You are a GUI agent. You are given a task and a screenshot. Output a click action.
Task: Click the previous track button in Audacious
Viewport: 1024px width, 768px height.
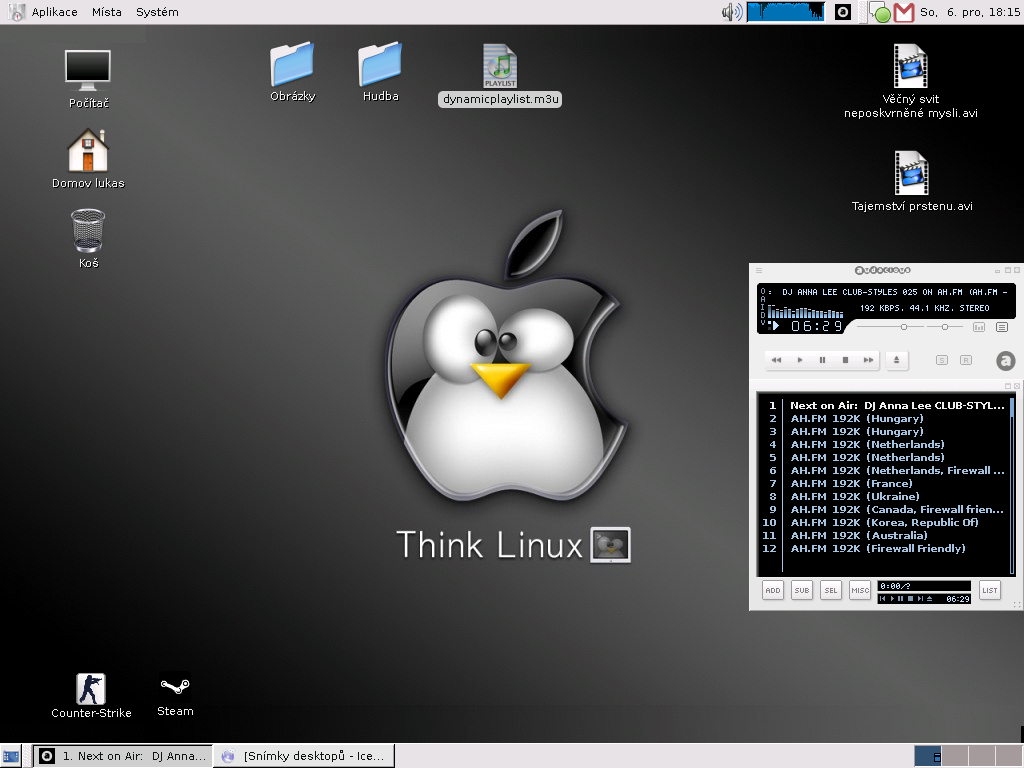(x=776, y=360)
